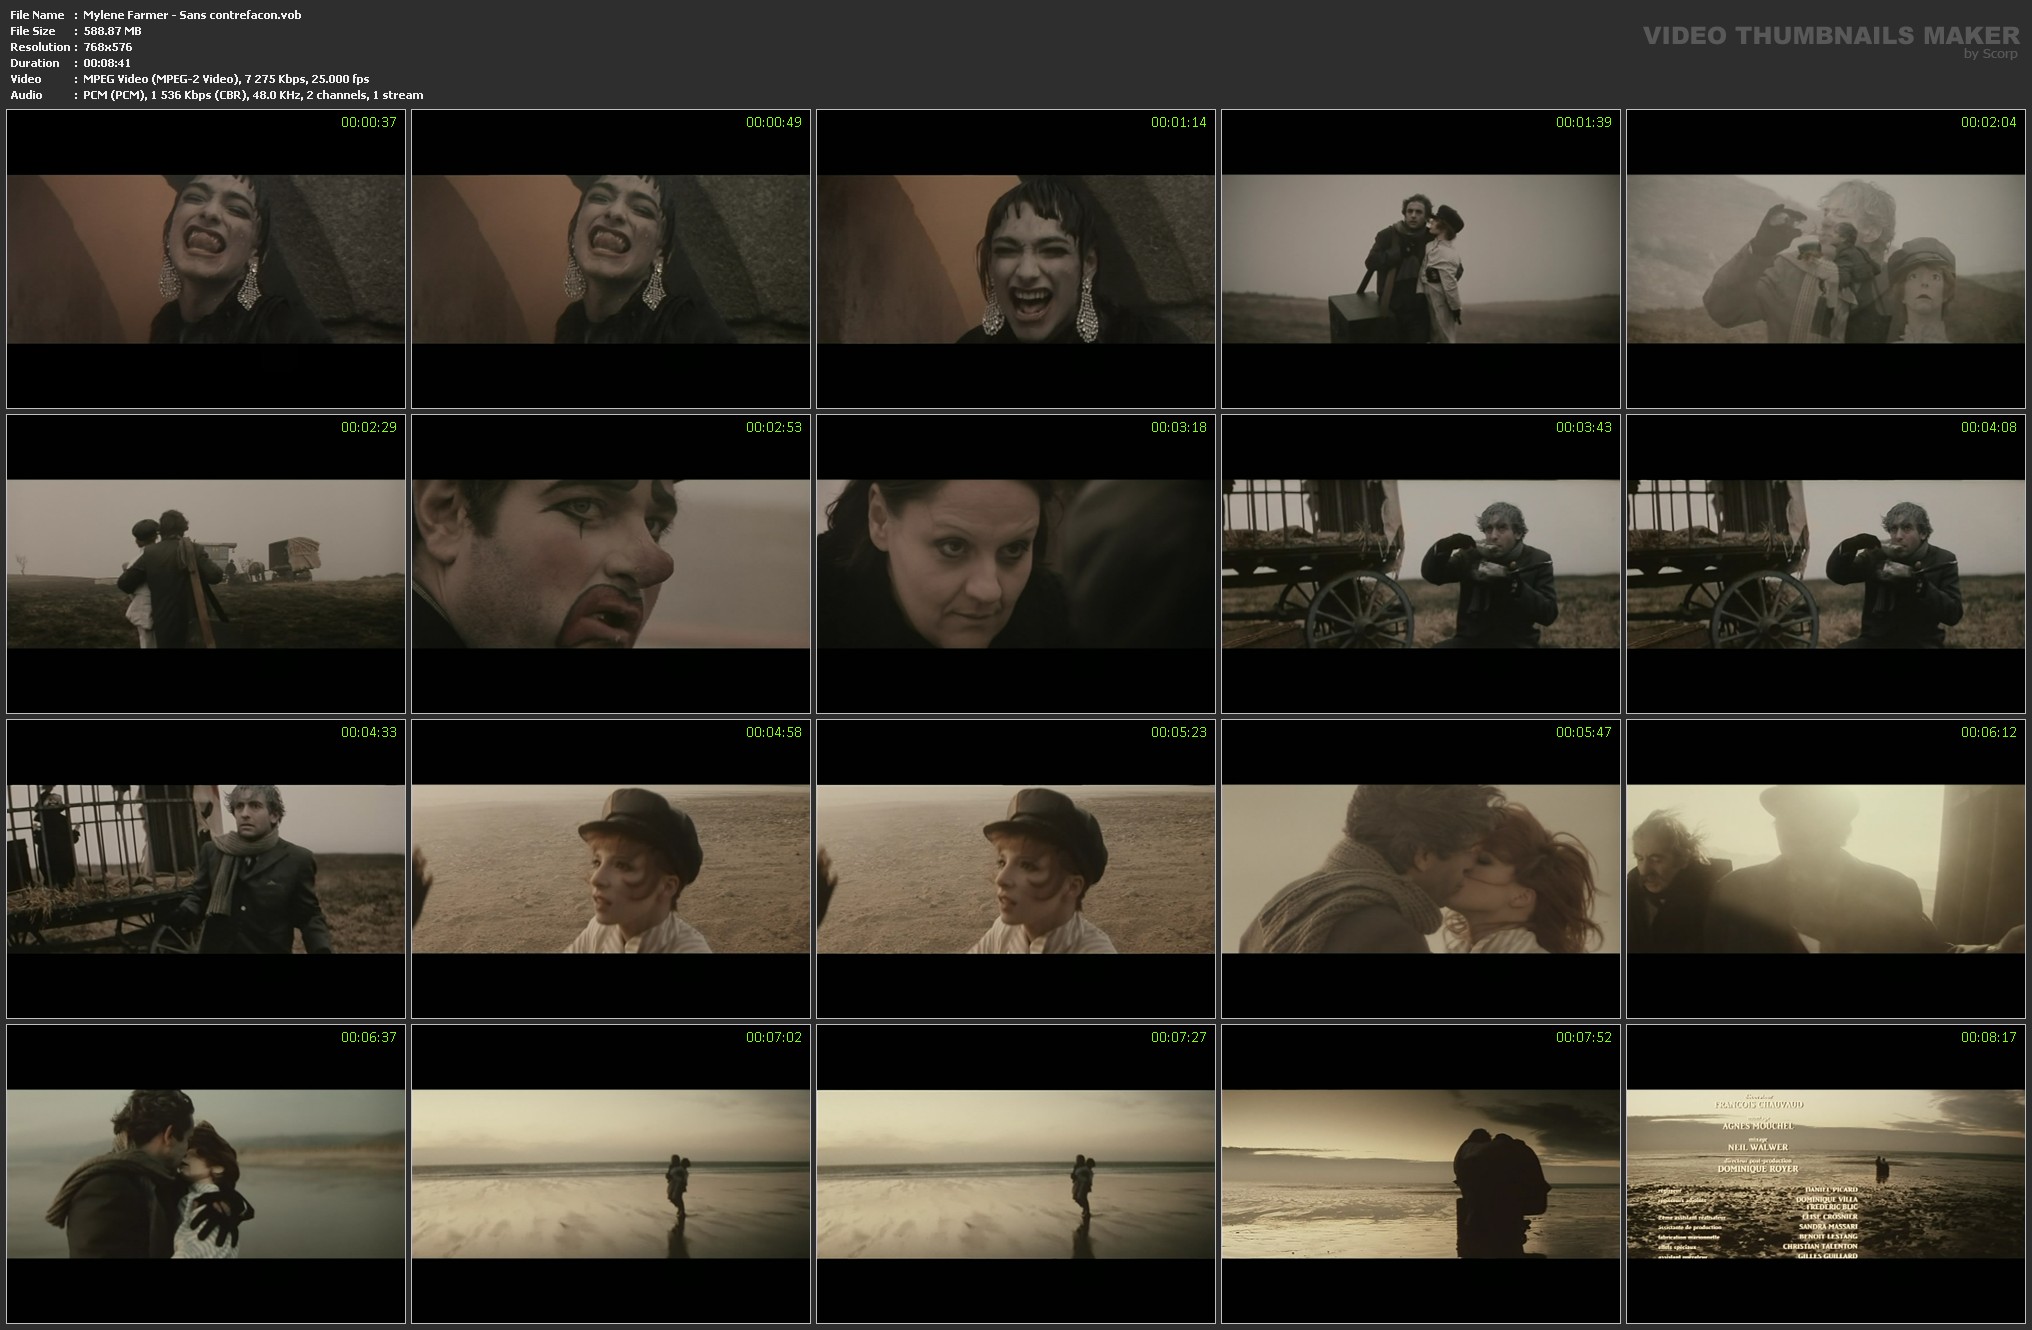Pick the clown face thumbnail at 00:02:53
Viewport: 2032px width, 1330px height.
[611, 564]
